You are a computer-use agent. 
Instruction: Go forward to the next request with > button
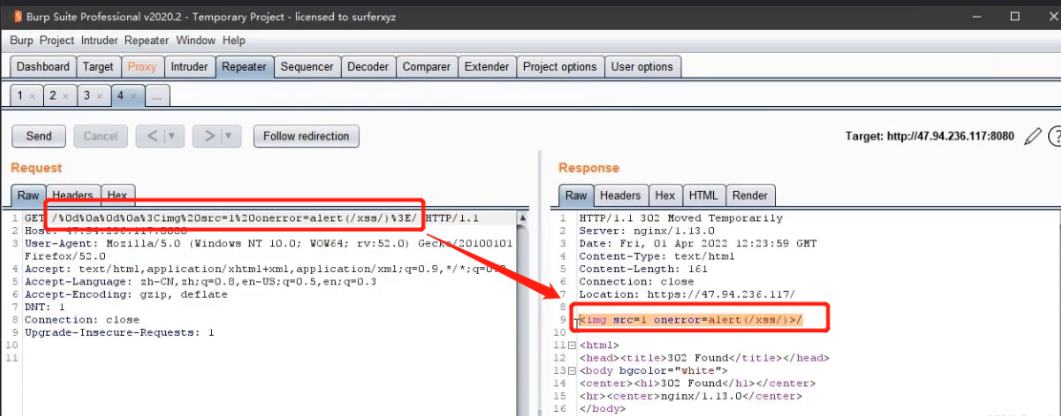click(208, 136)
